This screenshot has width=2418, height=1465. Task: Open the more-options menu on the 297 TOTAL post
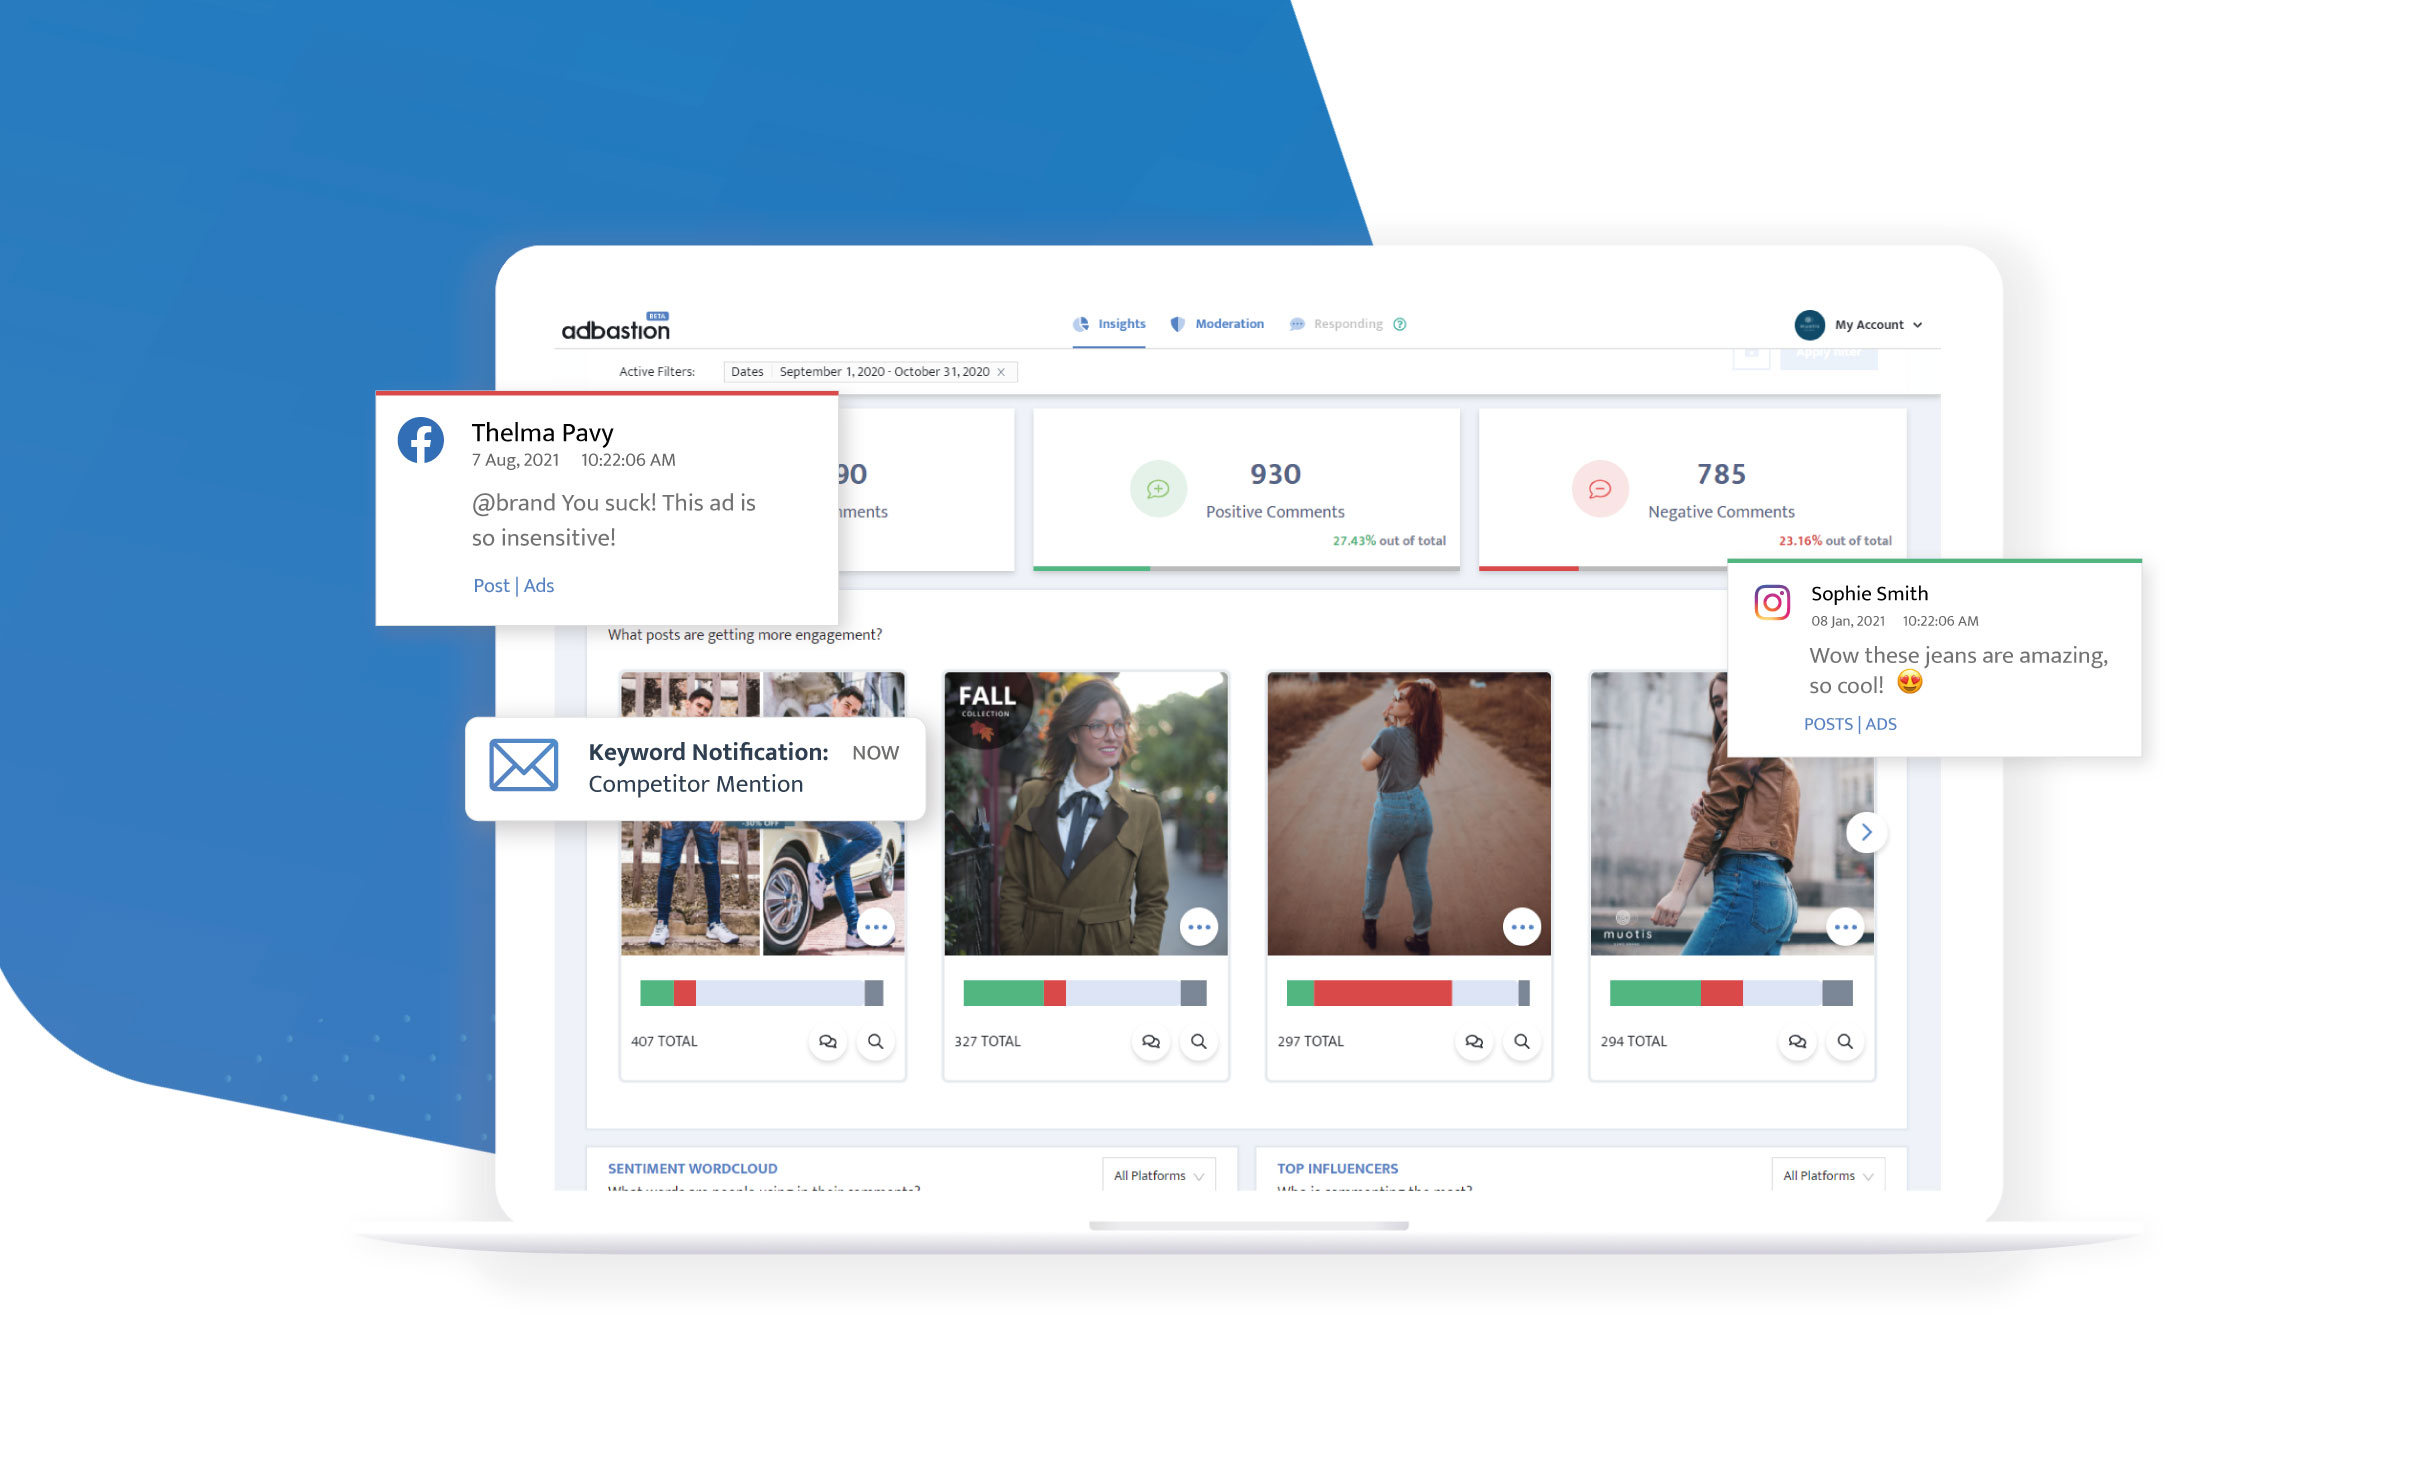pos(1522,927)
